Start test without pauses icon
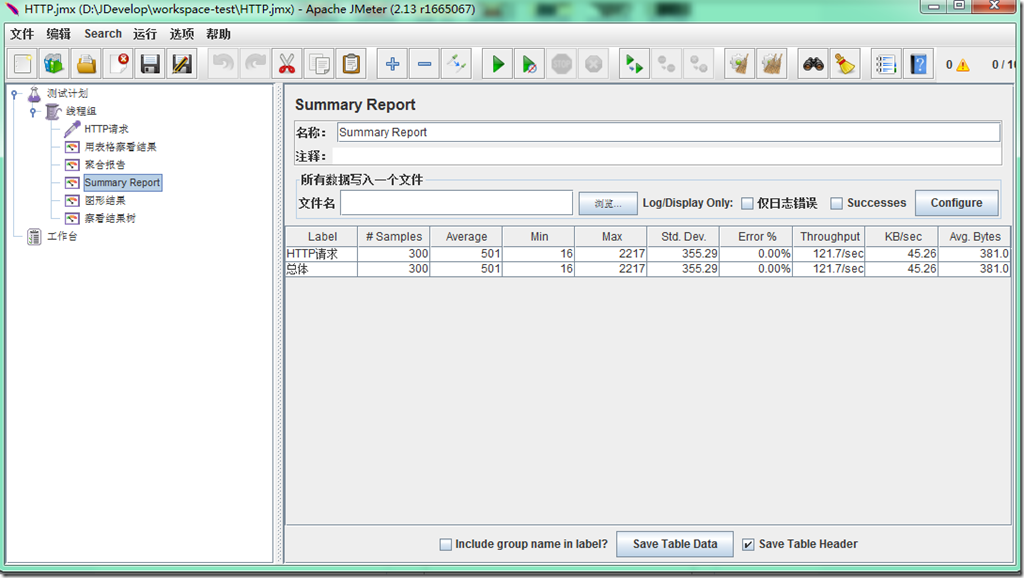1024x578 pixels. tap(530, 64)
